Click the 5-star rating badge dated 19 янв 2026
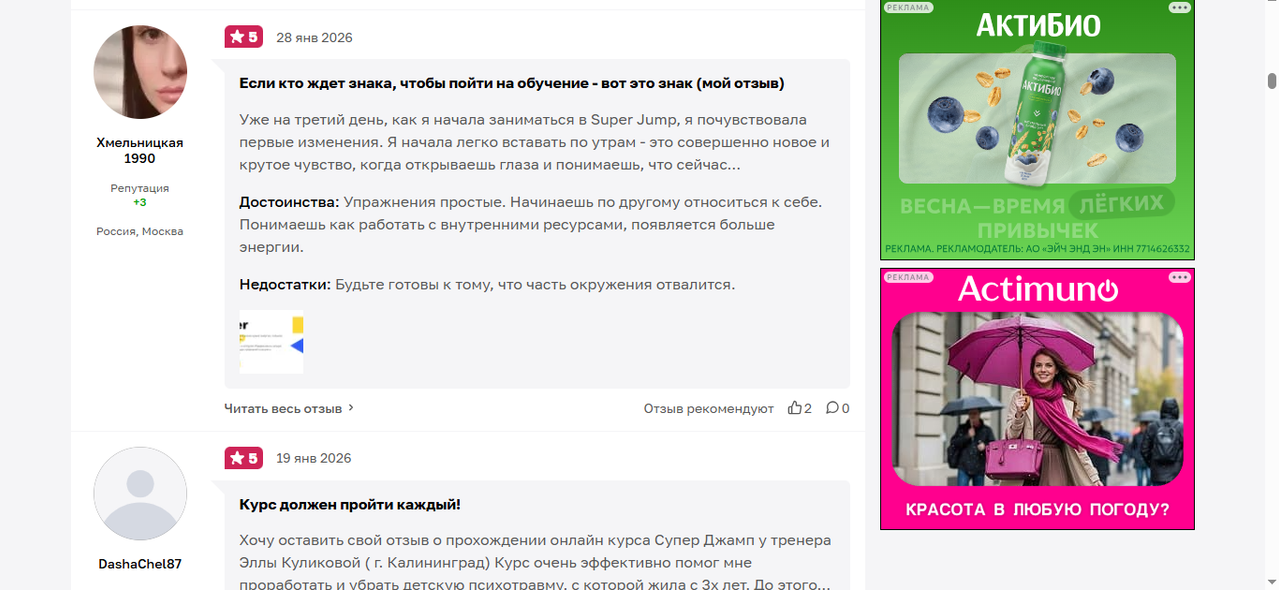The image size is (1279, 590). tap(243, 458)
